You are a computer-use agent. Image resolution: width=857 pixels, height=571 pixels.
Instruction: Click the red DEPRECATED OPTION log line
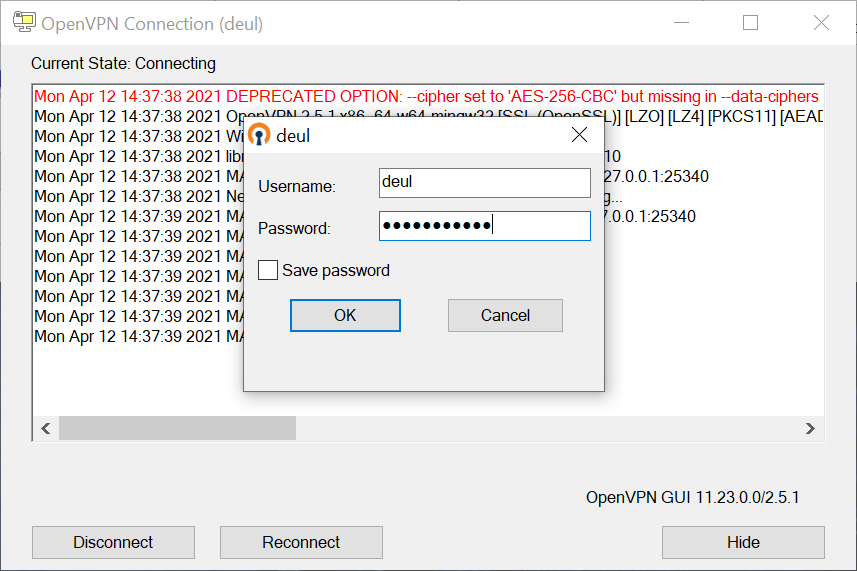point(426,97)
